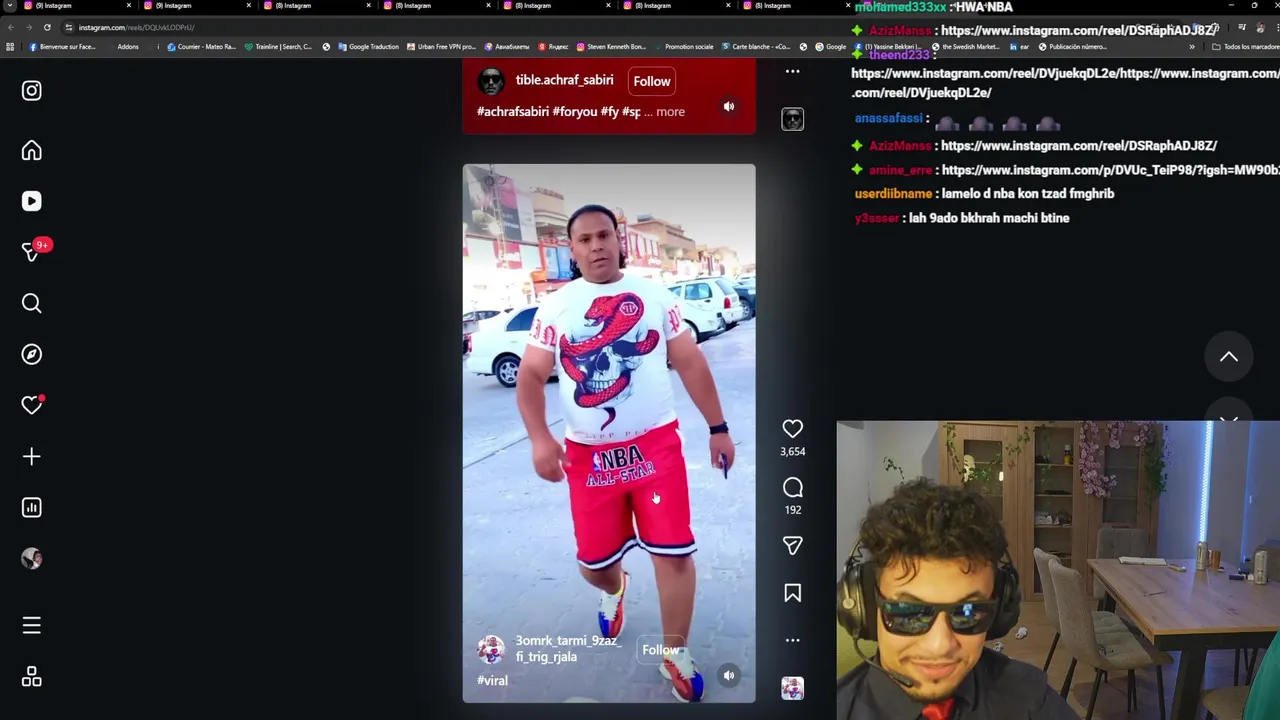Open 'Trainline | Search, C...' bookmark

pyautogui.click(x=279, y=47)
